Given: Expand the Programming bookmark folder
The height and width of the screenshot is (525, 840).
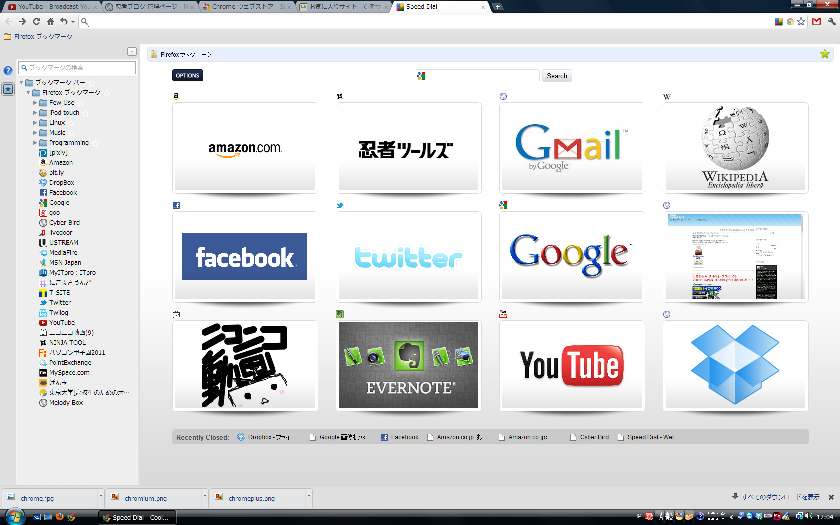Looking at the screenshot, I should click(35, 142).
